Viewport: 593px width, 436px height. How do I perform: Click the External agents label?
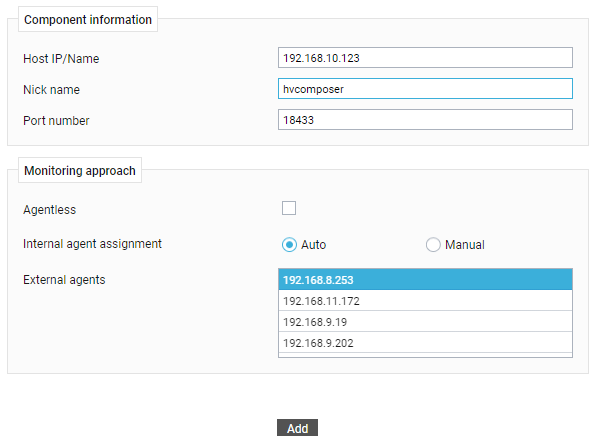[64, 280]
